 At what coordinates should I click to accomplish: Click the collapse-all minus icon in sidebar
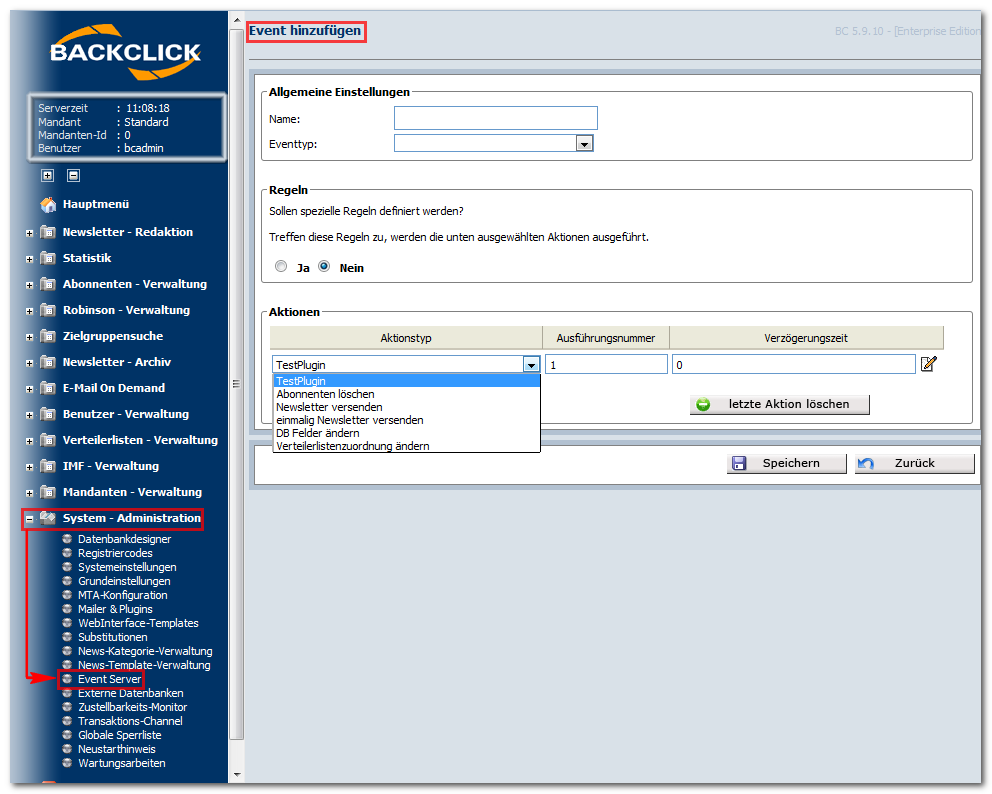pos(73,176)
